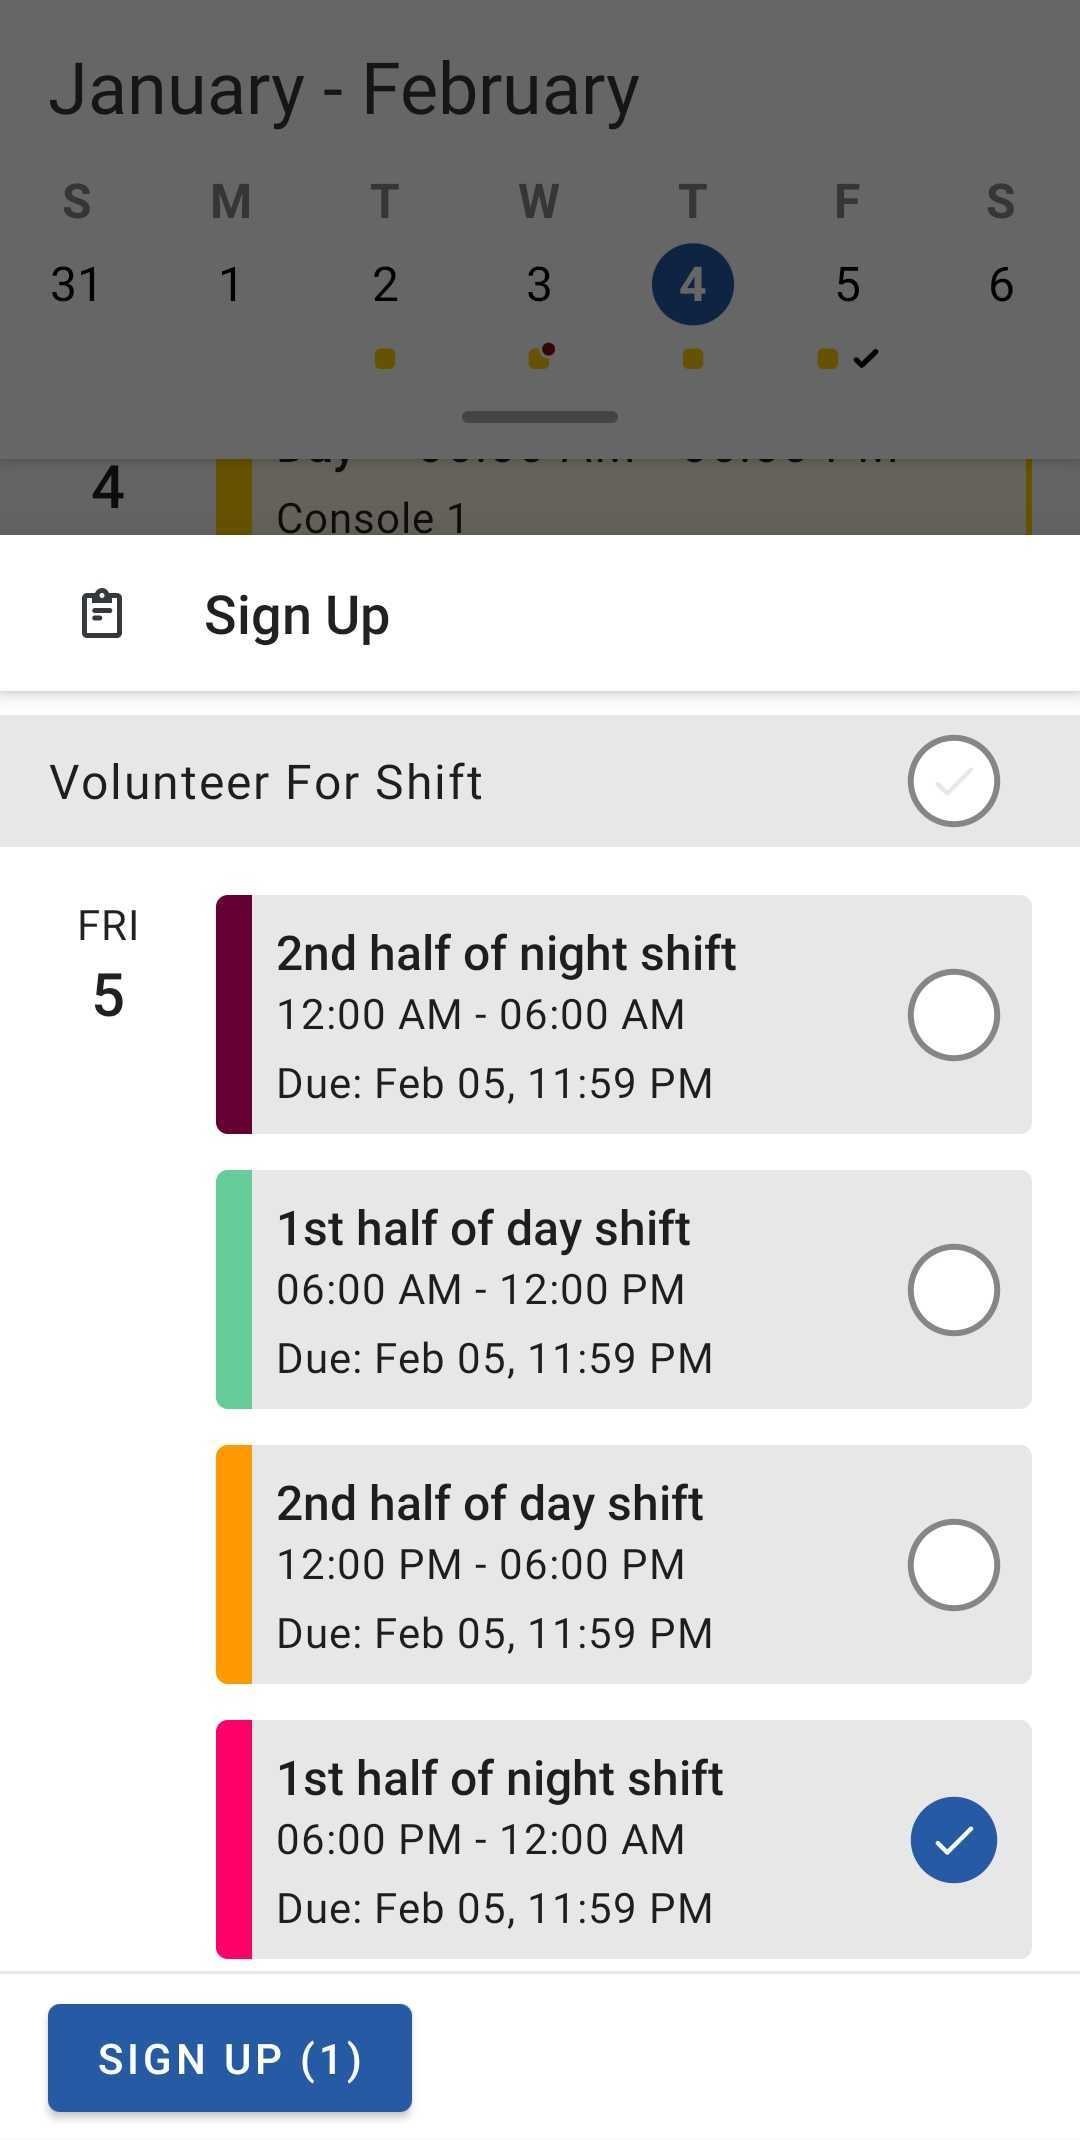
Task: Check the 1st half of day shift circle
Action: 953,1290
